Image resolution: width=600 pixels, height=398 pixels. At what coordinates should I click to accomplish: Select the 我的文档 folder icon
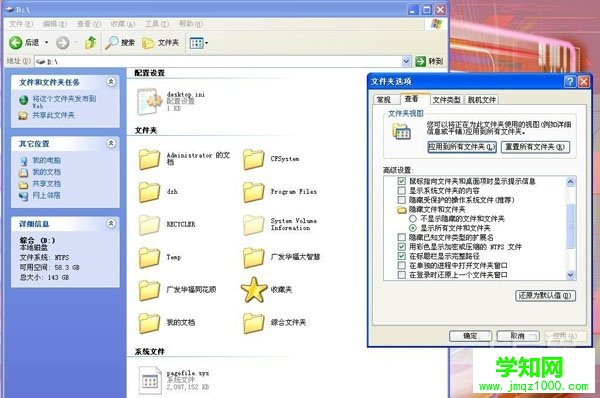[149, 323]
